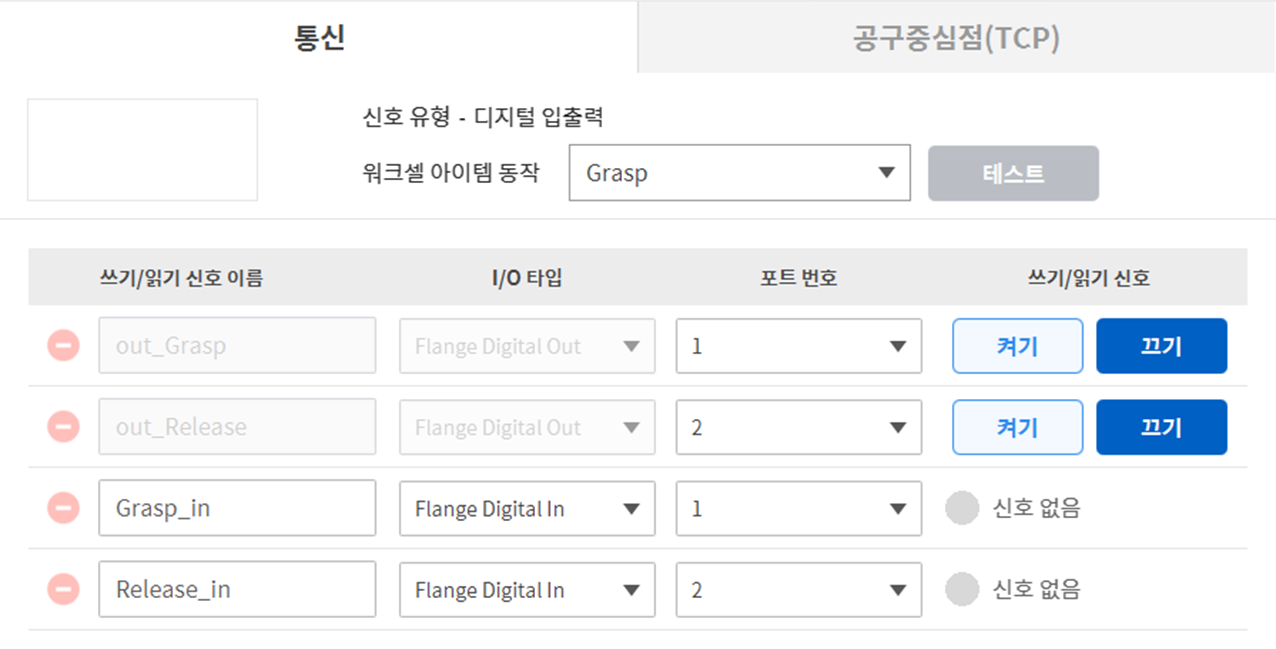Turn off (끄기) the out_Release signal
Viewport: 1276px width, 649px height.
1161,427
